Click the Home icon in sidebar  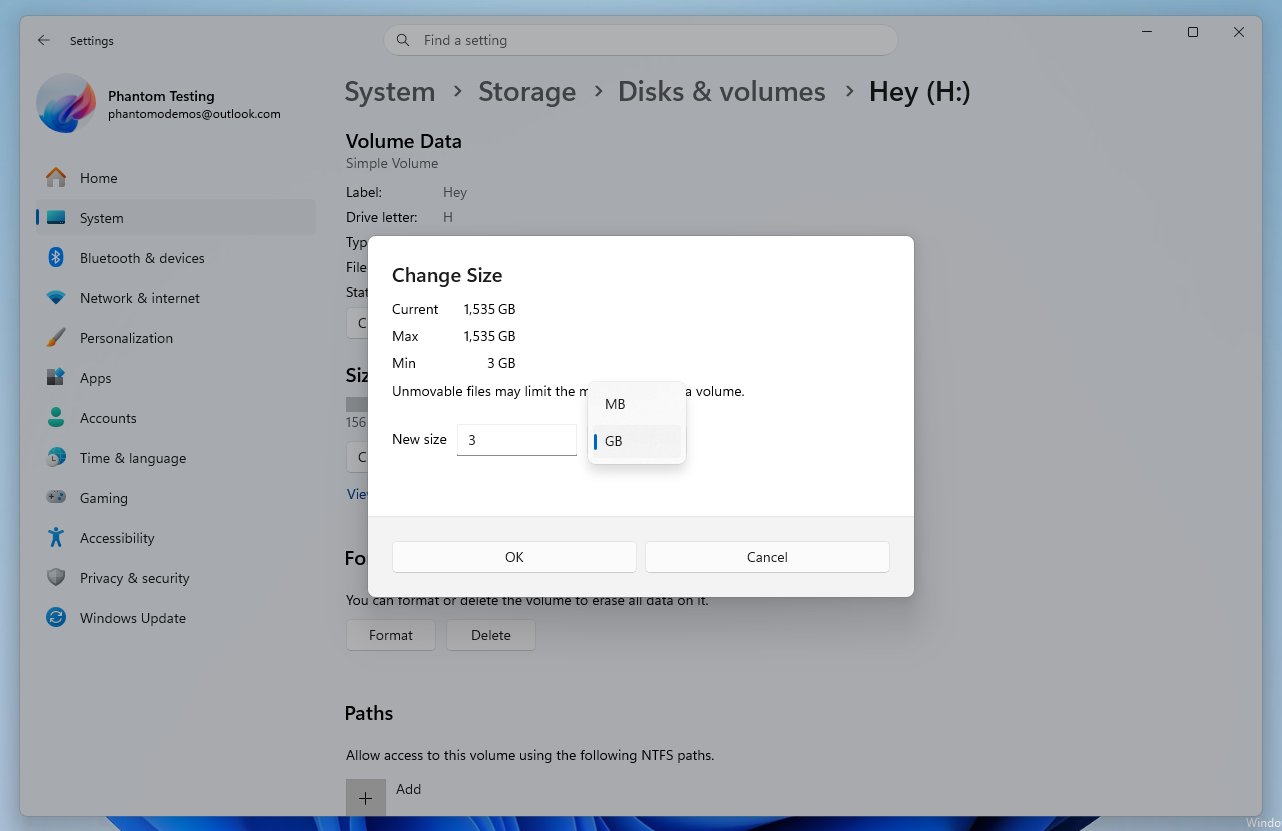(56, 178)
